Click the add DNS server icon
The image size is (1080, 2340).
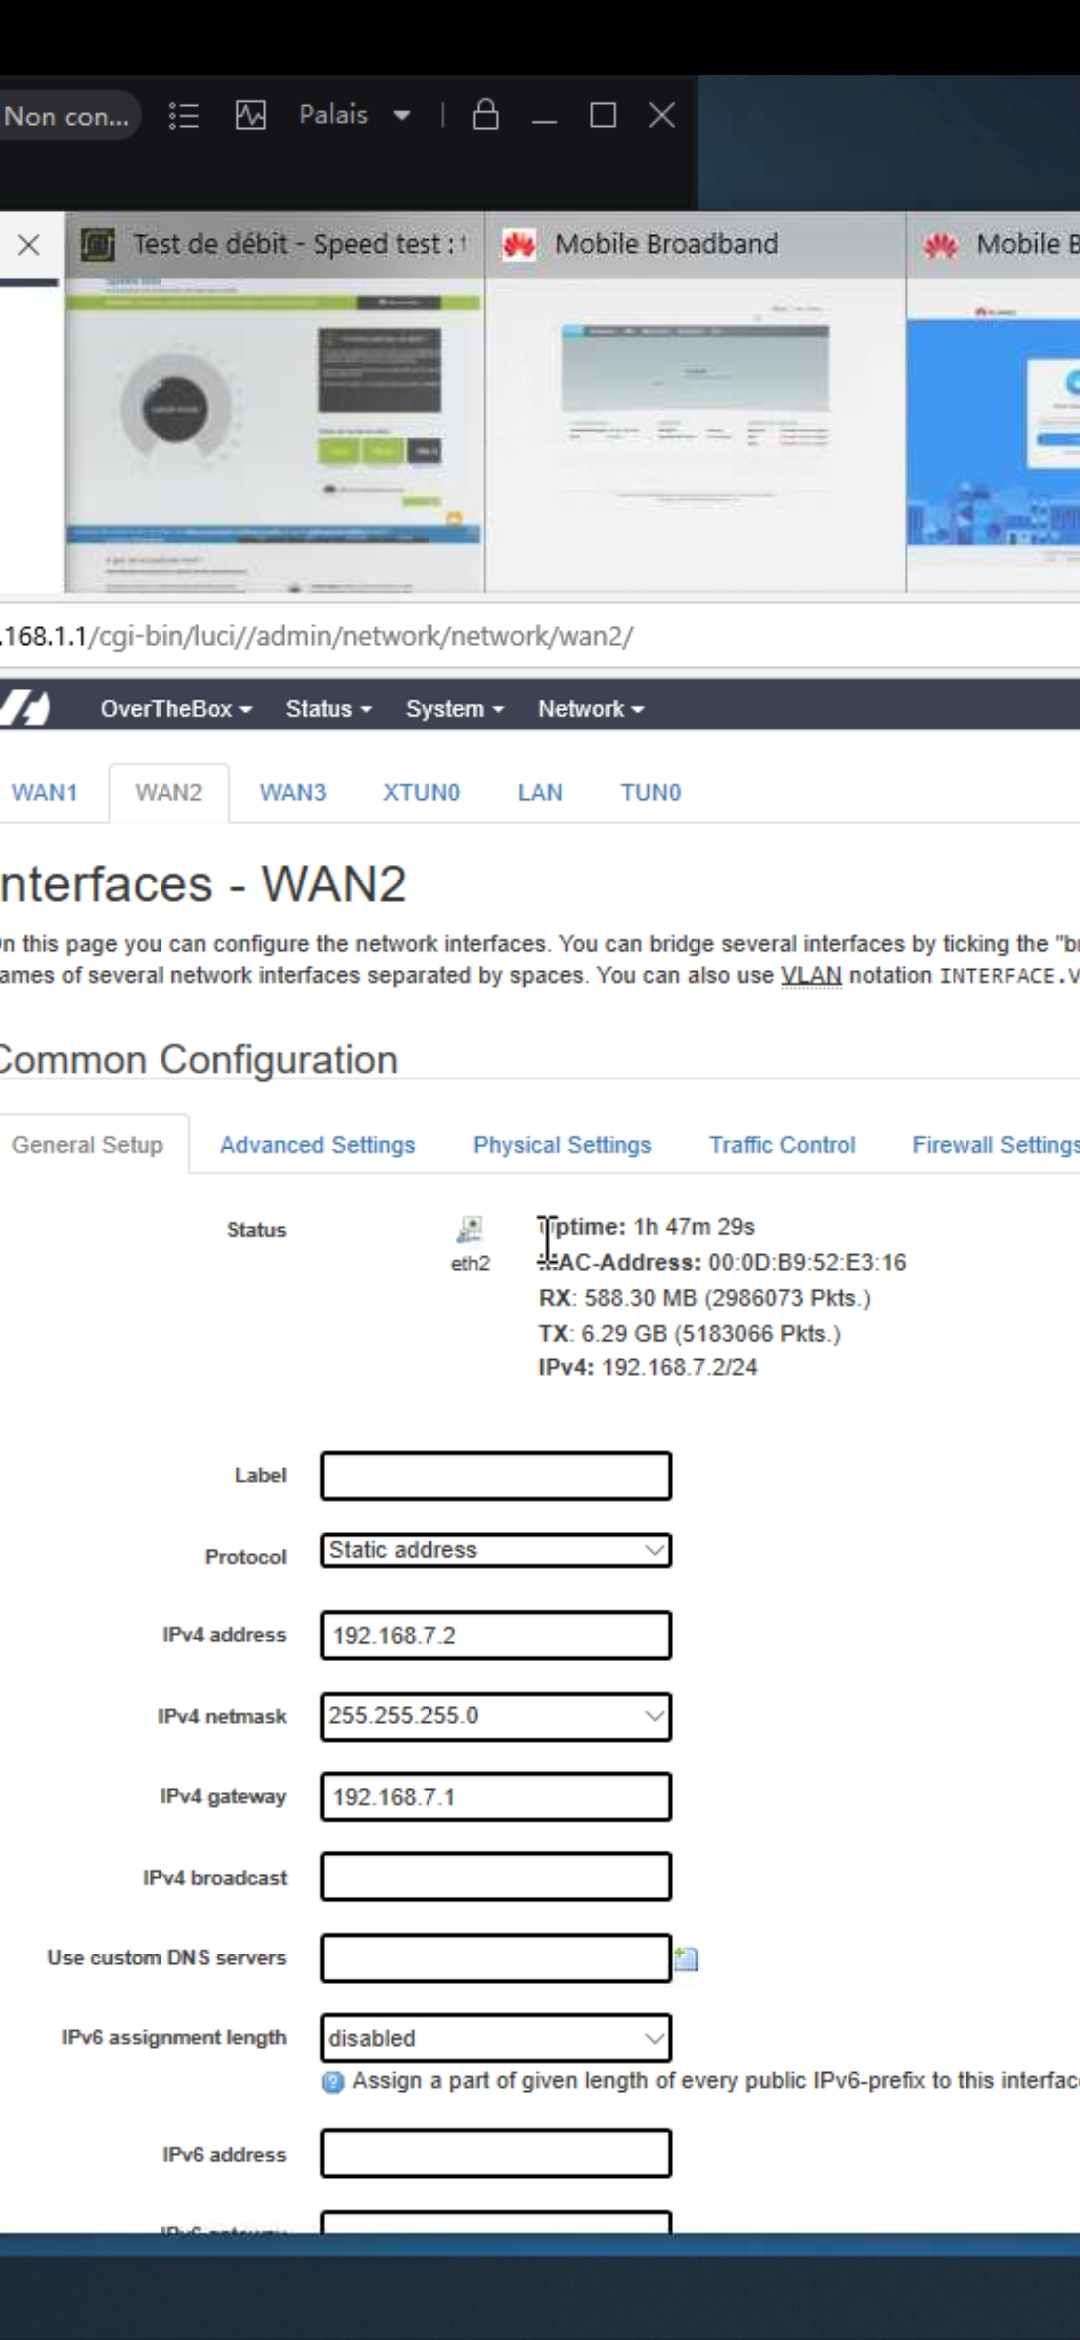686,1958
